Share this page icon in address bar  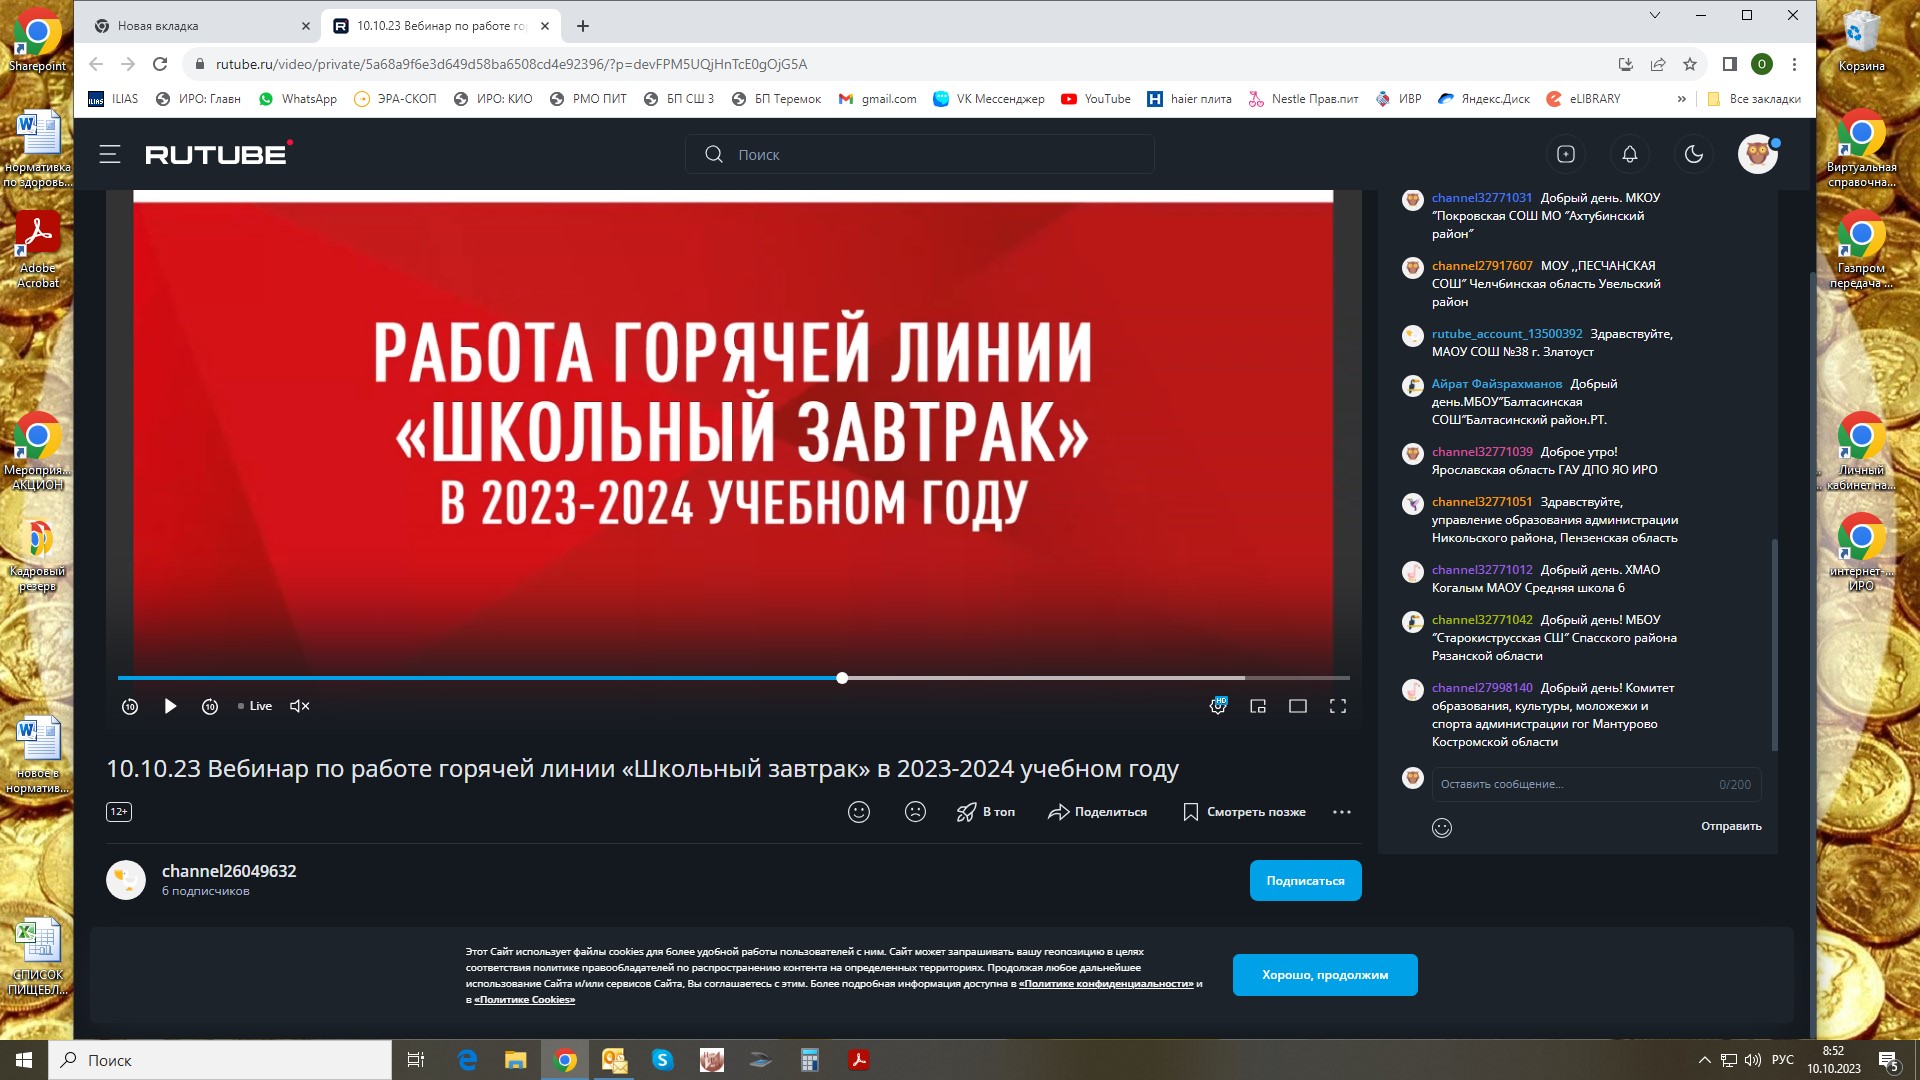[x=1658, y=64]
